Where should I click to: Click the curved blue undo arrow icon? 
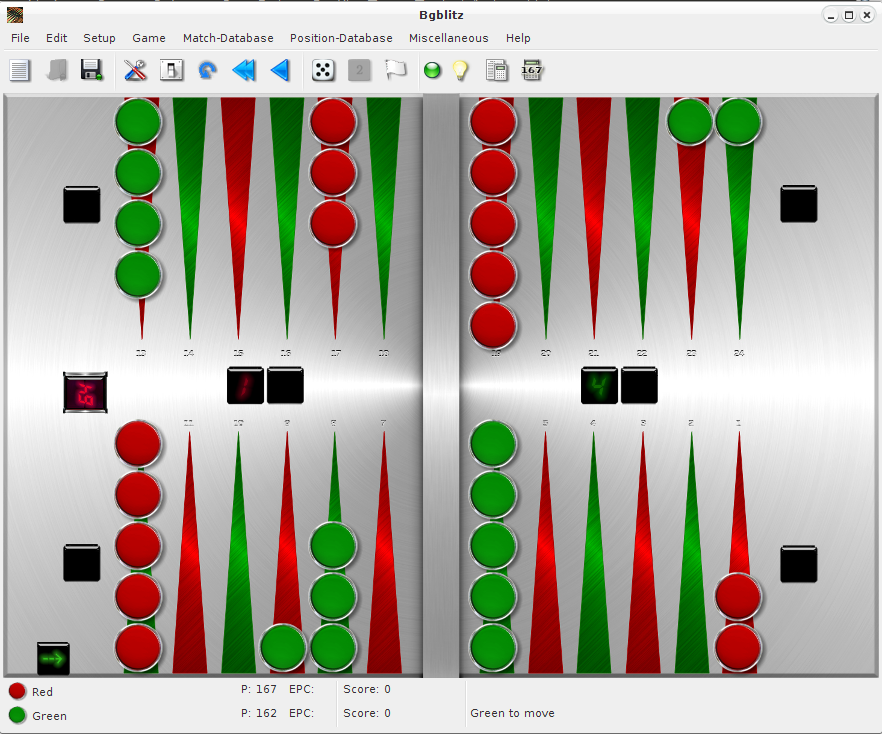[x=207, y=70]
